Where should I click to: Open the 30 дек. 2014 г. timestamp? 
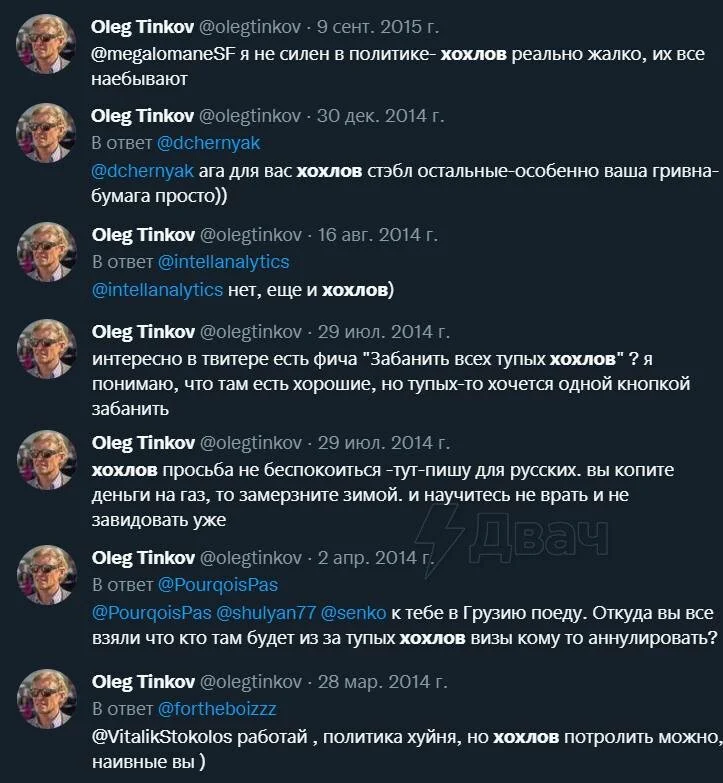[380, 116]
